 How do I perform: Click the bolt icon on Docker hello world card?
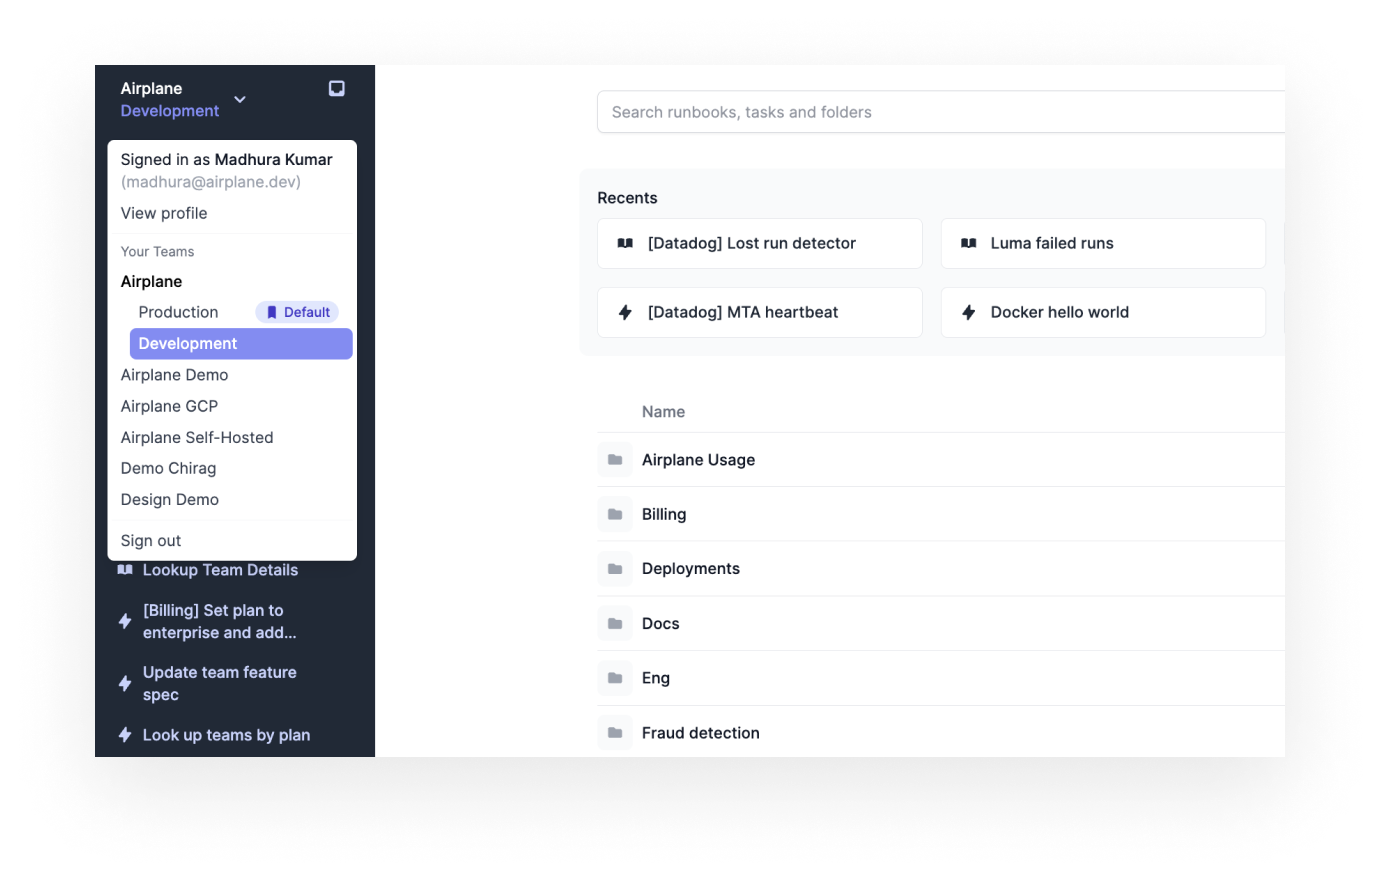968,312
